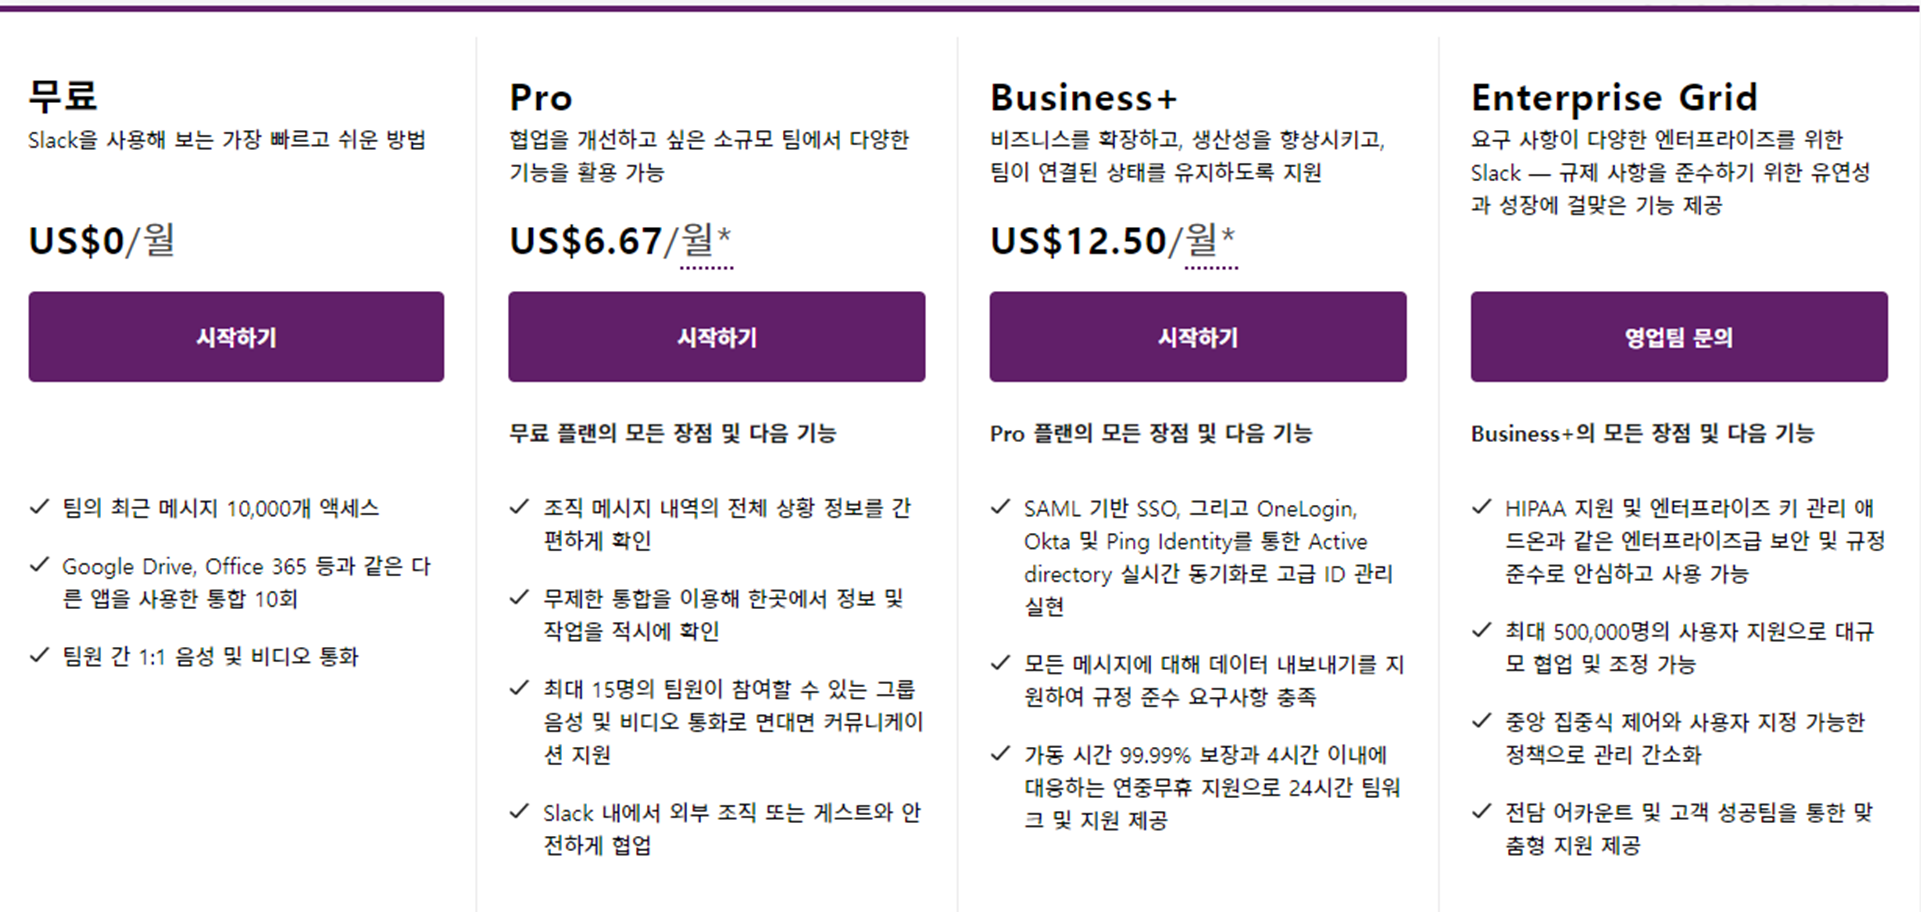Click 시작하기 button under the Pro plan
The width and height of the screenshot is (1921, 912).
(716, 337)
